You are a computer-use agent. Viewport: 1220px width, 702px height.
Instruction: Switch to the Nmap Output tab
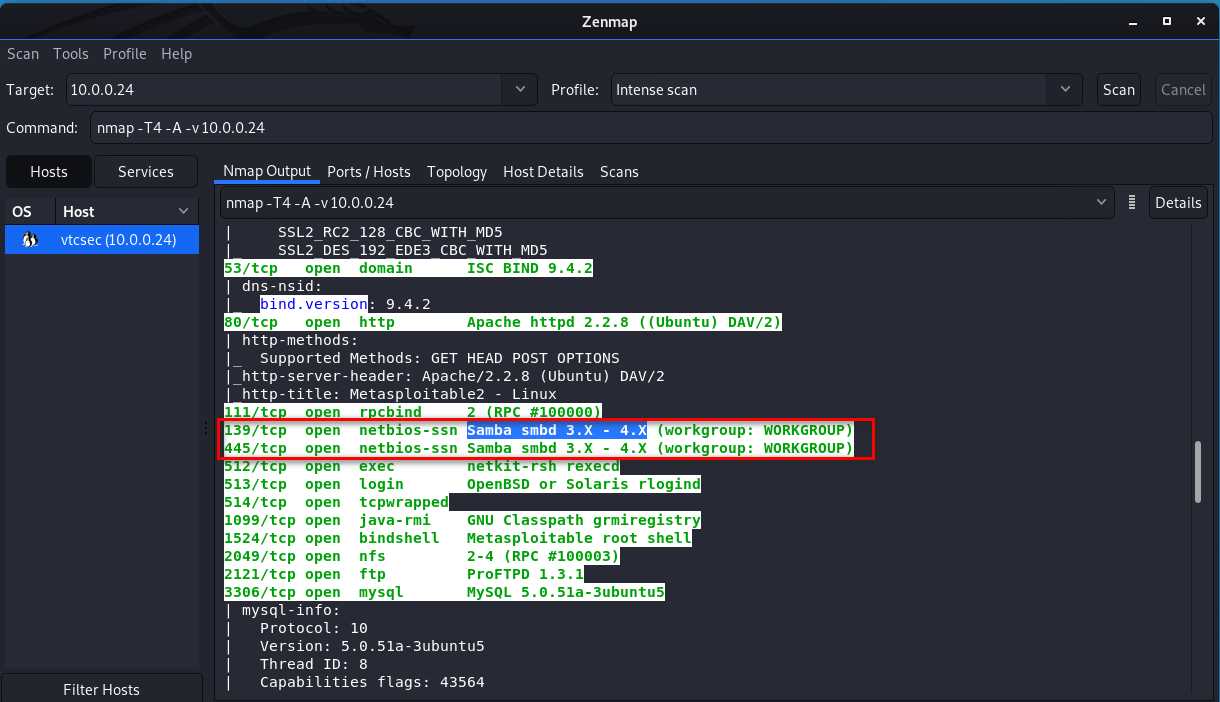click(x=267, y=171)
